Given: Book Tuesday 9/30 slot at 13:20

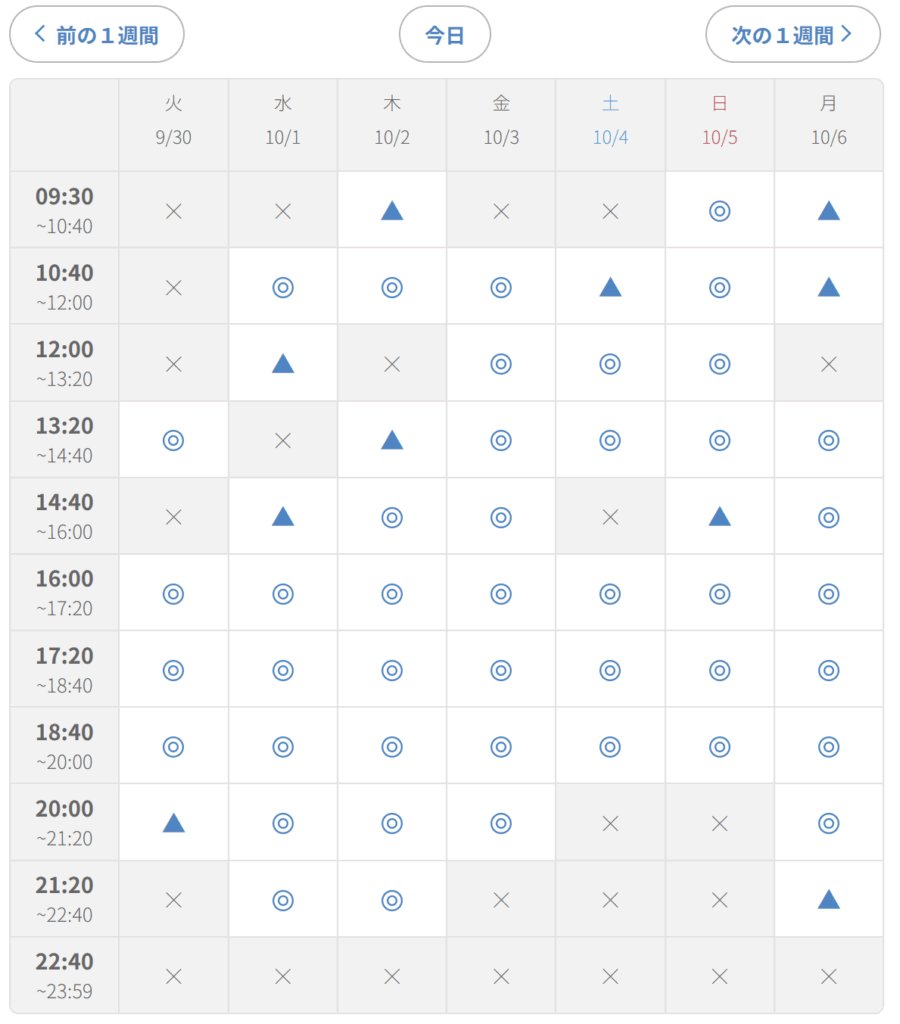Looking at the screenshot, I should [173, 440].
